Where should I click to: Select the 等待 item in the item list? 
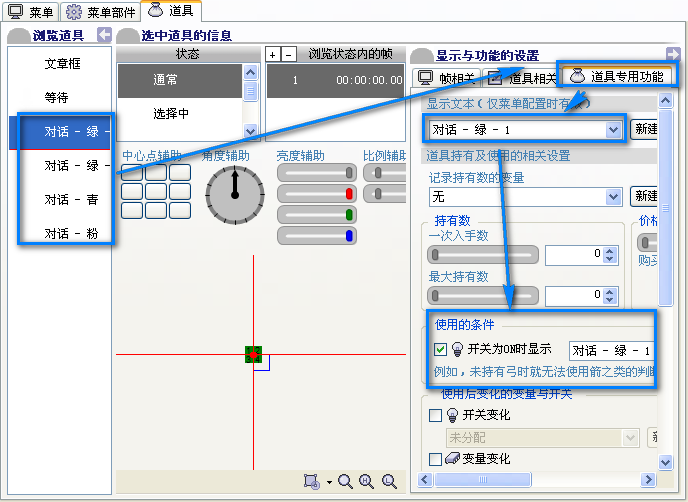click(56, 97)
